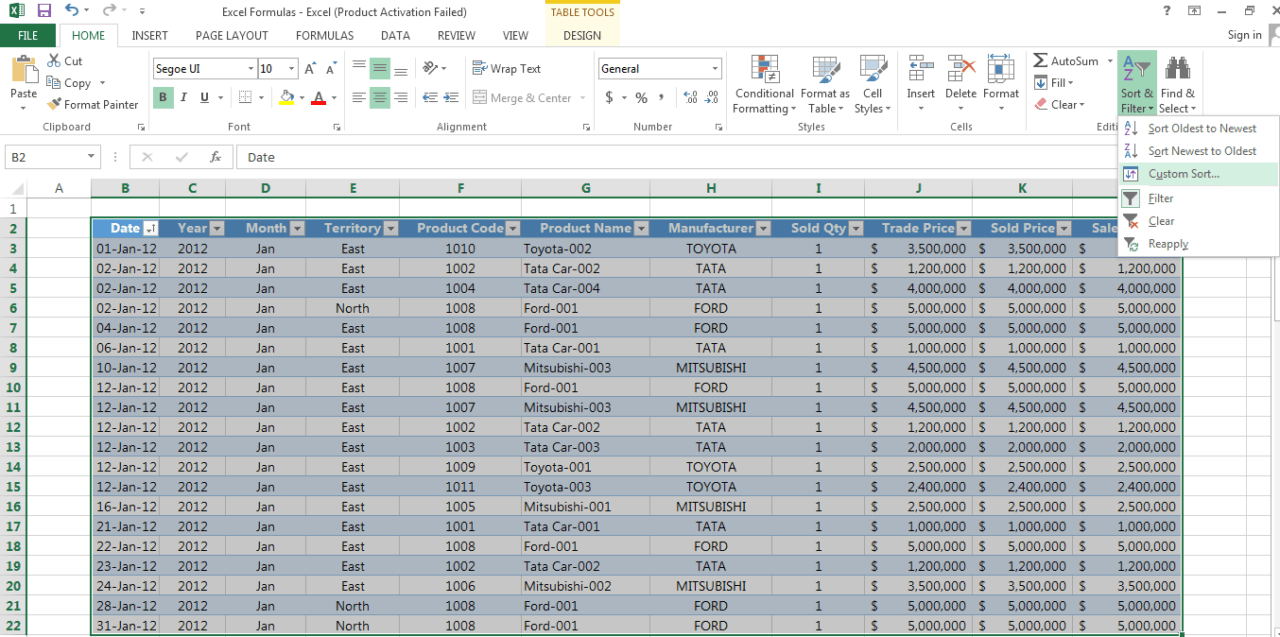Open Conditional Formatting
Image resolution: width=1280 pixels, height=637 pixels.
point(764,84)
